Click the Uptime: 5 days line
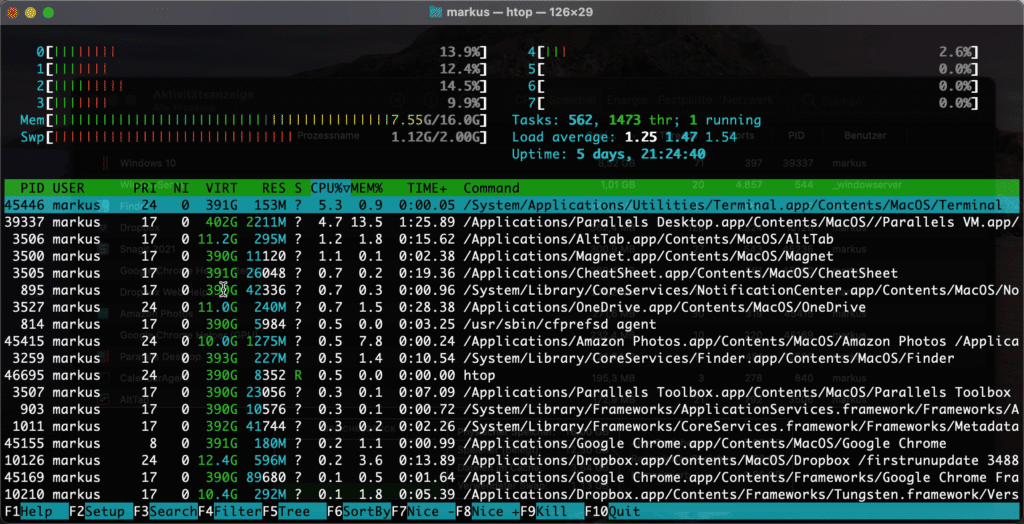Viewport: 1024px width, 524px height. tap(608, 154)
